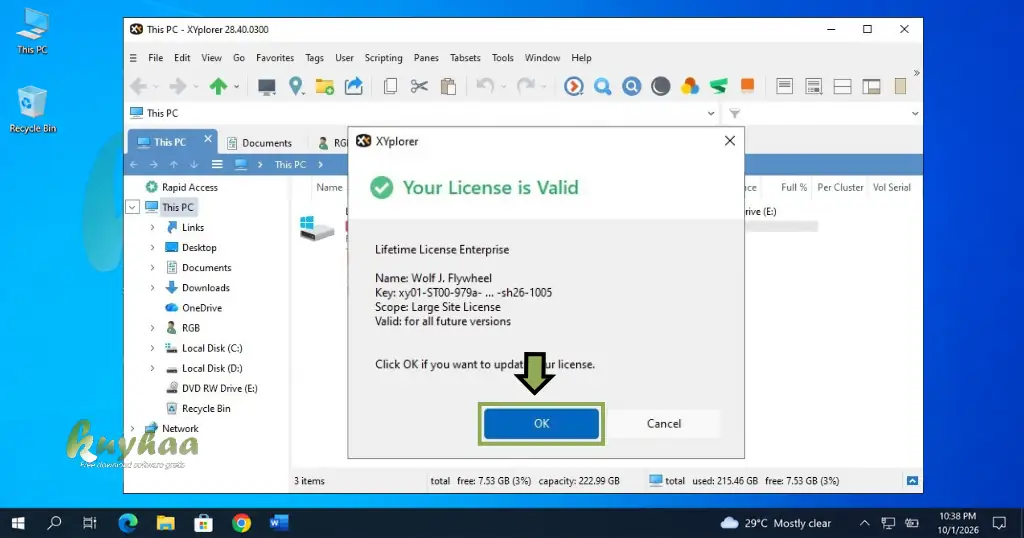Open the Help menu
The height and width of the screenshot is (538, 1024).
581,57
